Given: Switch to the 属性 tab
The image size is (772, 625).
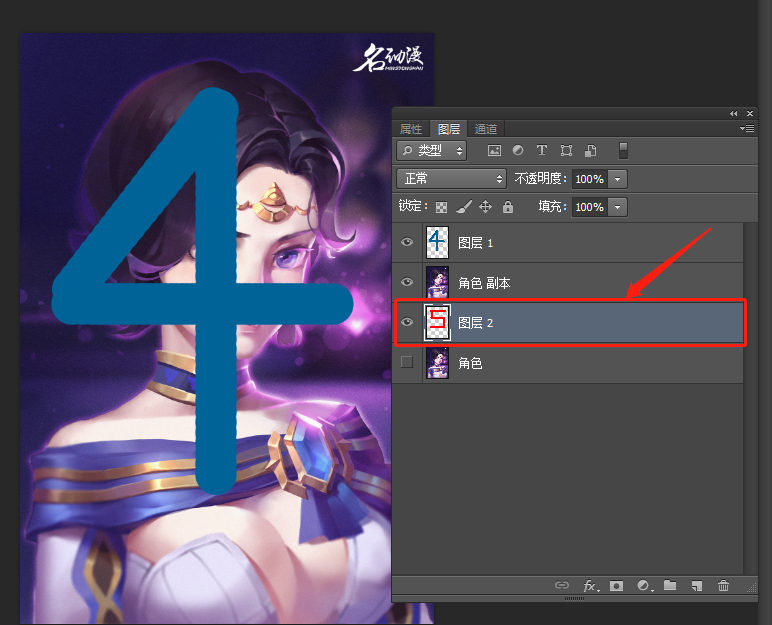Looking at the screenshot, I should coord(411,129).
